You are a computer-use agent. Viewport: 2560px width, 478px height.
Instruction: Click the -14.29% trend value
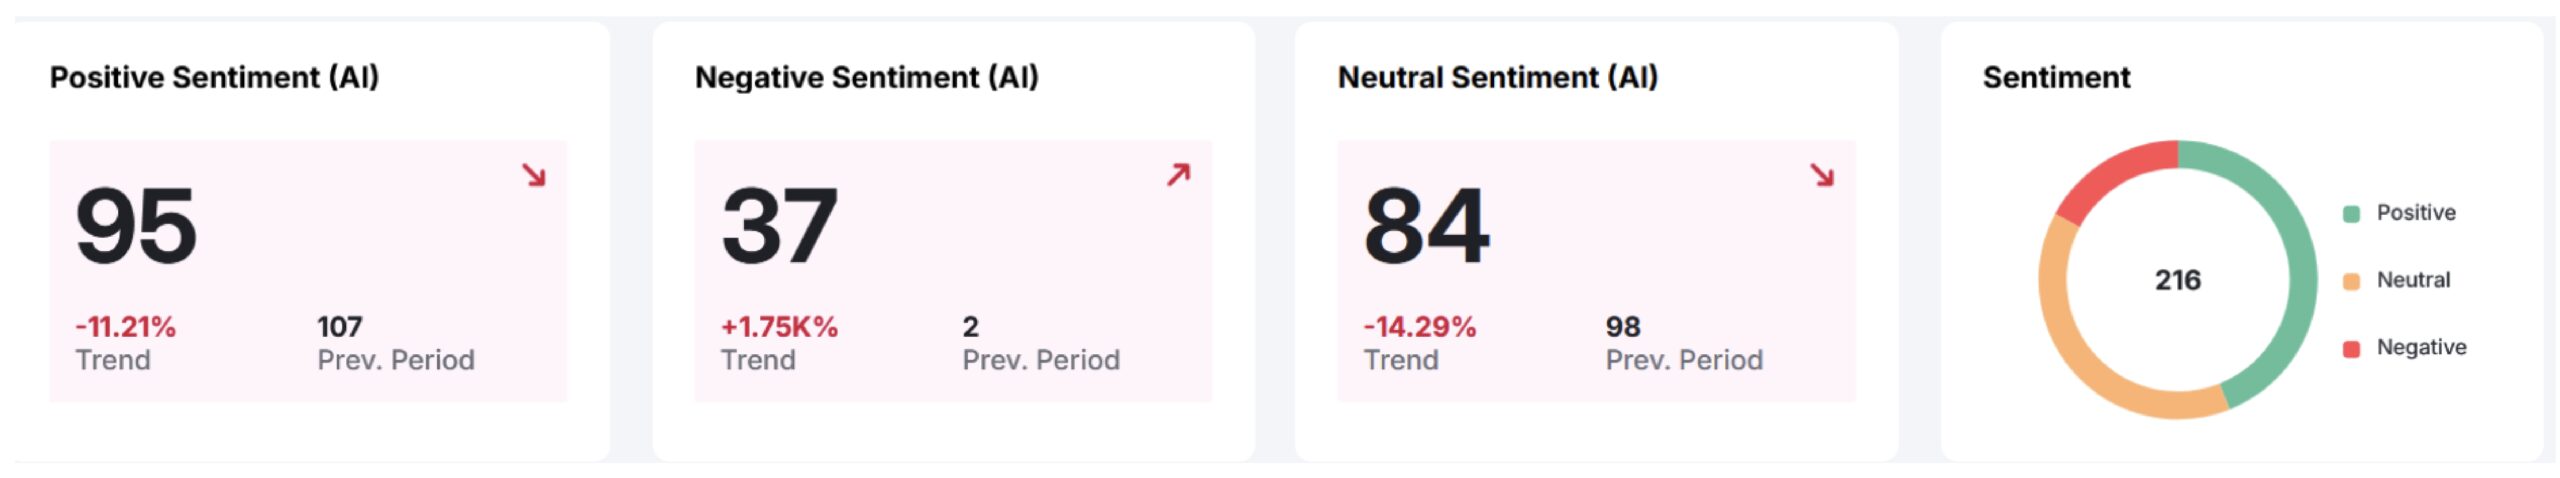pyautogui.click(x=1419, y=327)
